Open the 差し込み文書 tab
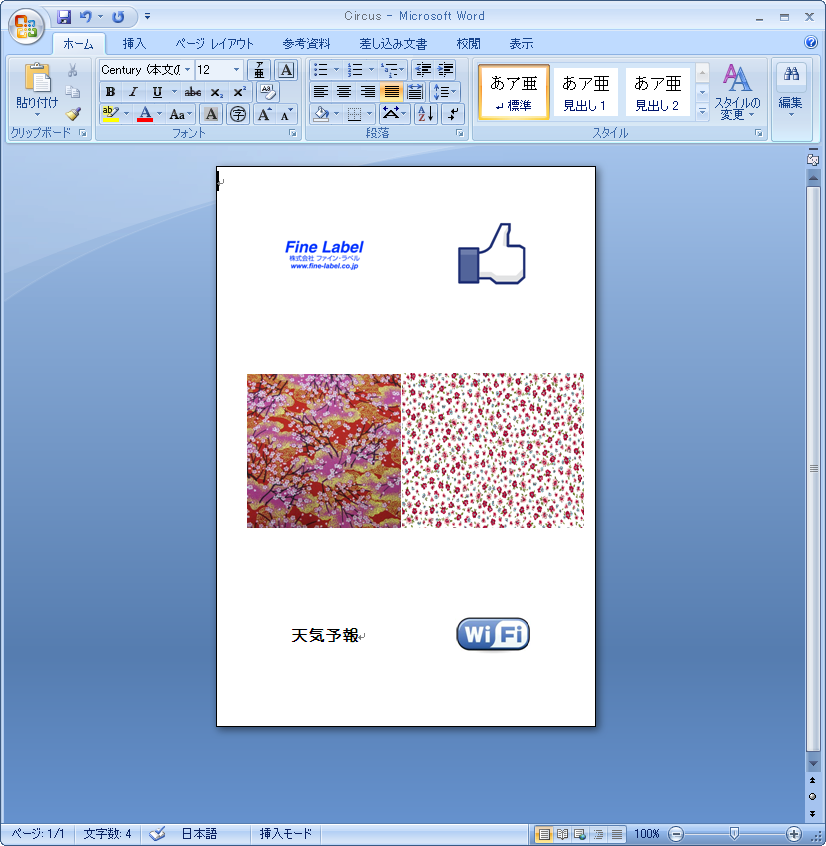 coord(393,44)
